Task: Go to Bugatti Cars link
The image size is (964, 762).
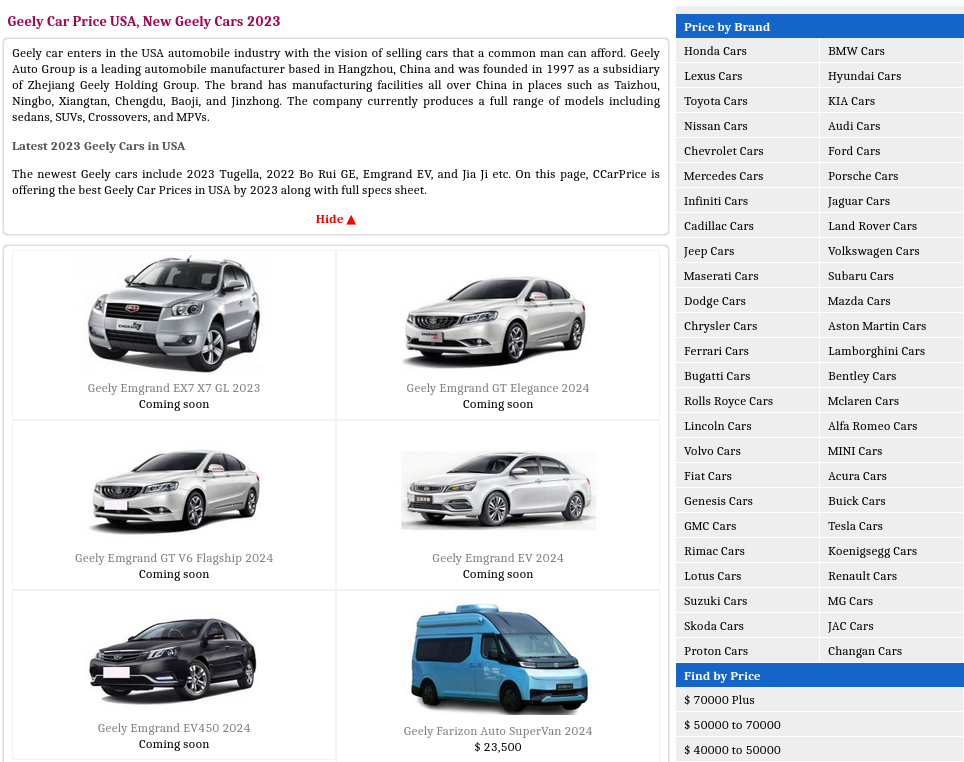Action: [x=717, y=376]
